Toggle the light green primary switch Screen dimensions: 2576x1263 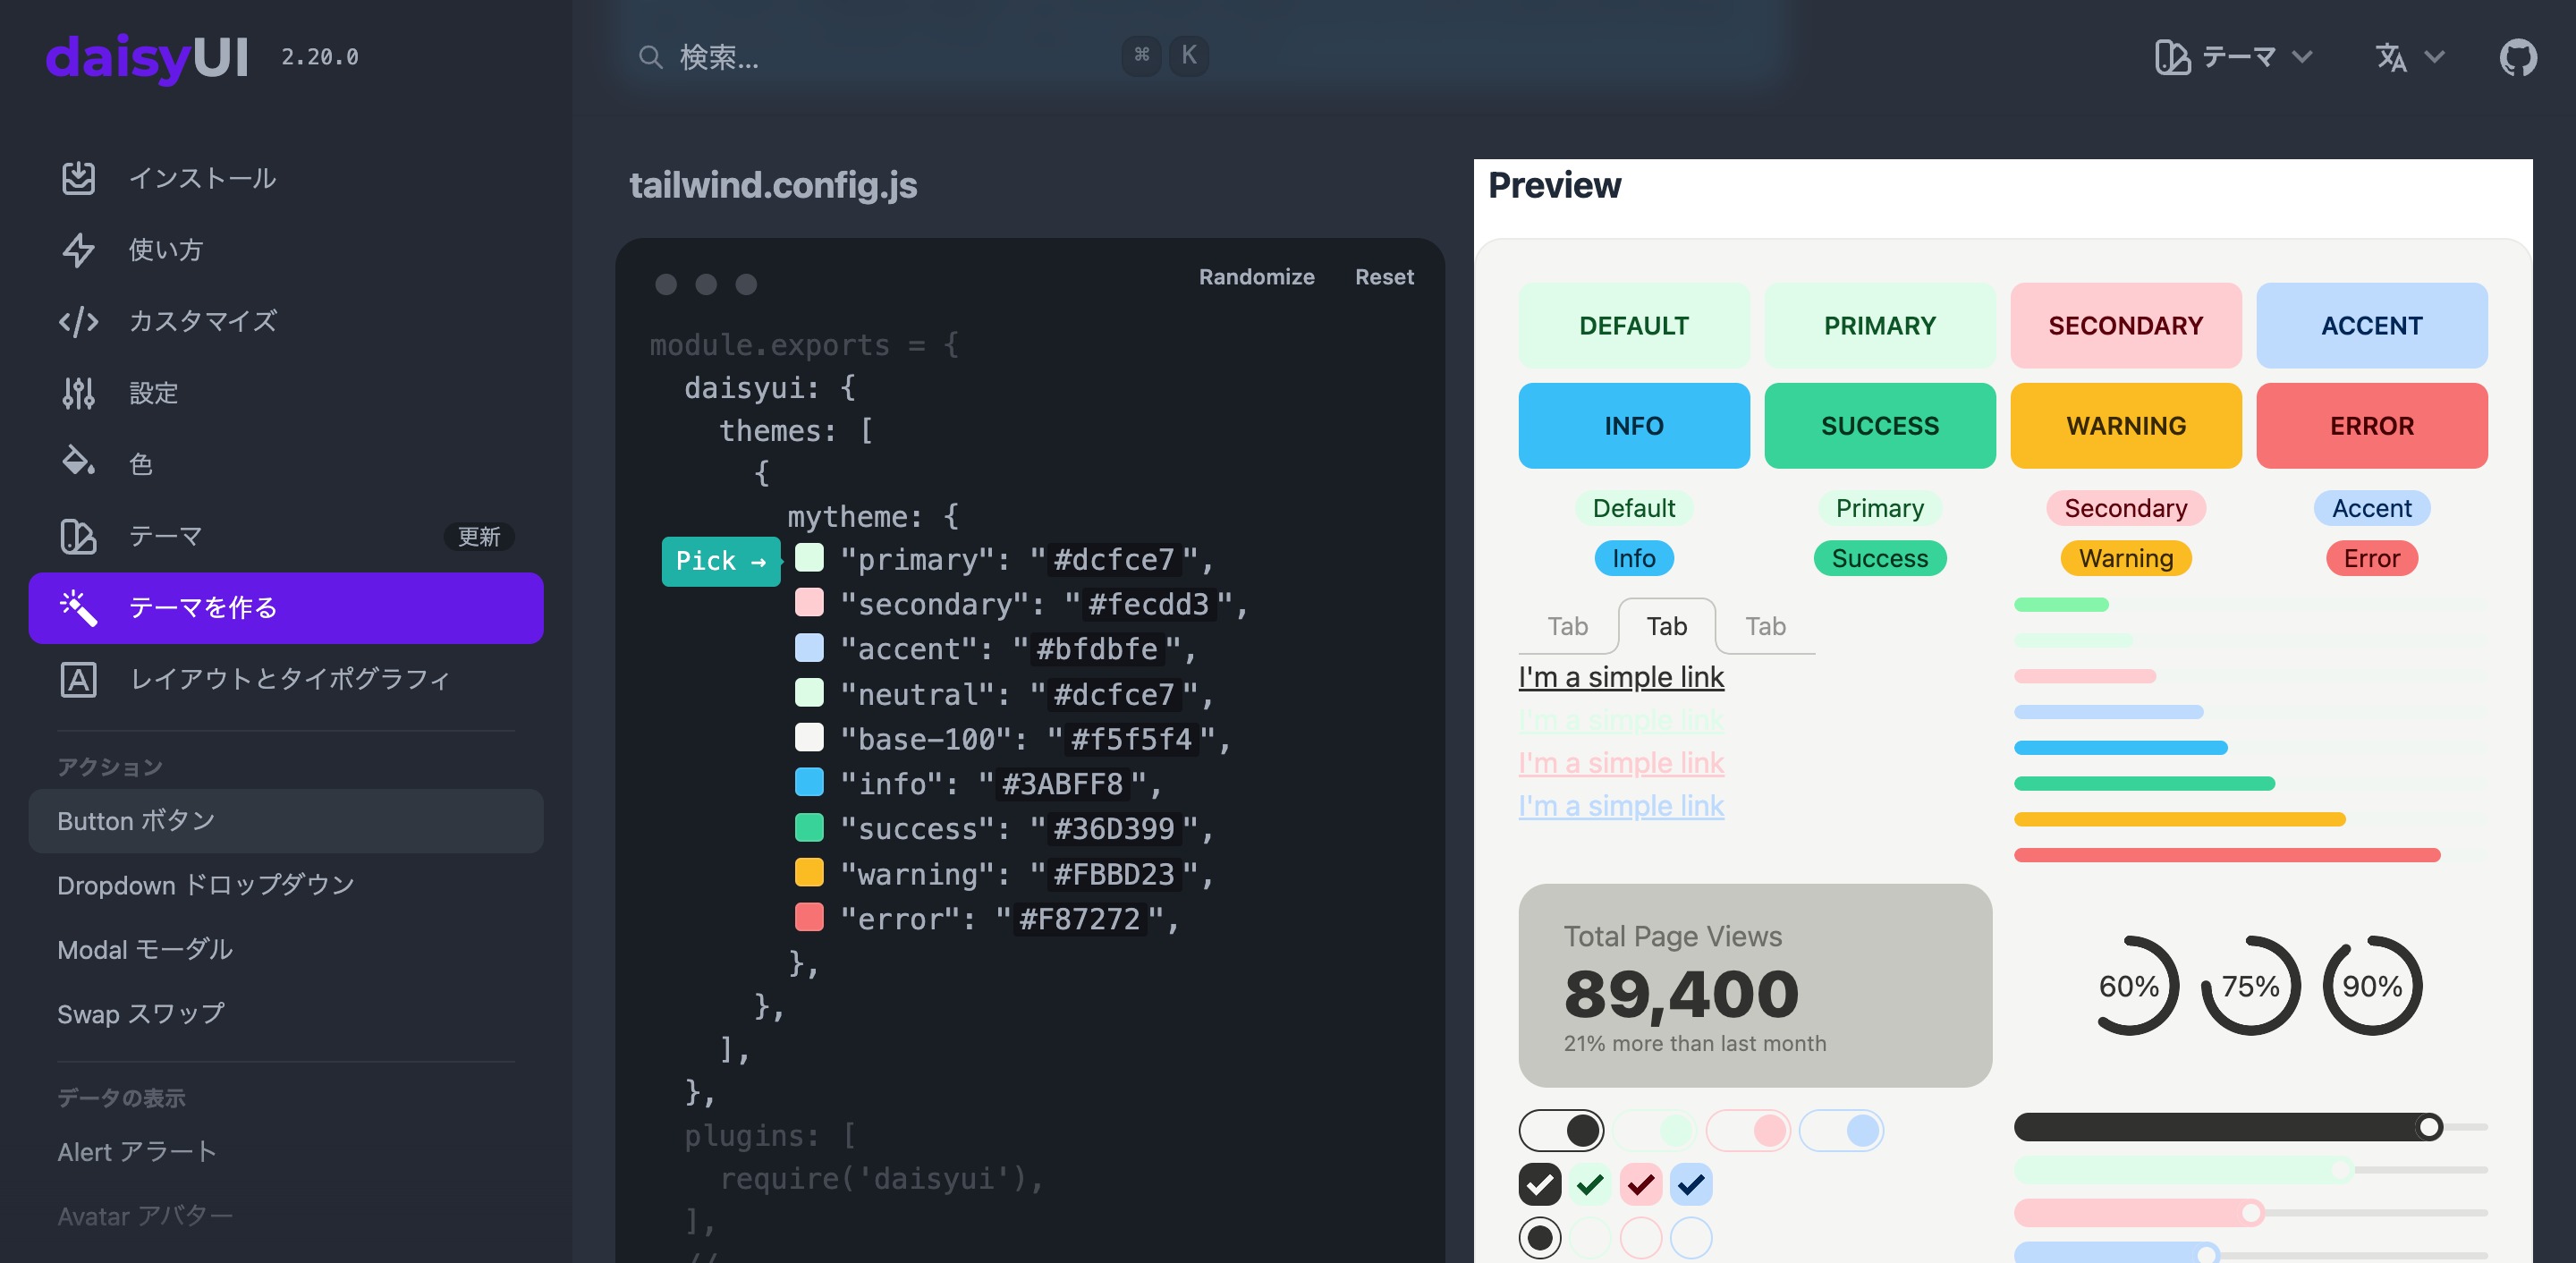pos(1654,1130)
